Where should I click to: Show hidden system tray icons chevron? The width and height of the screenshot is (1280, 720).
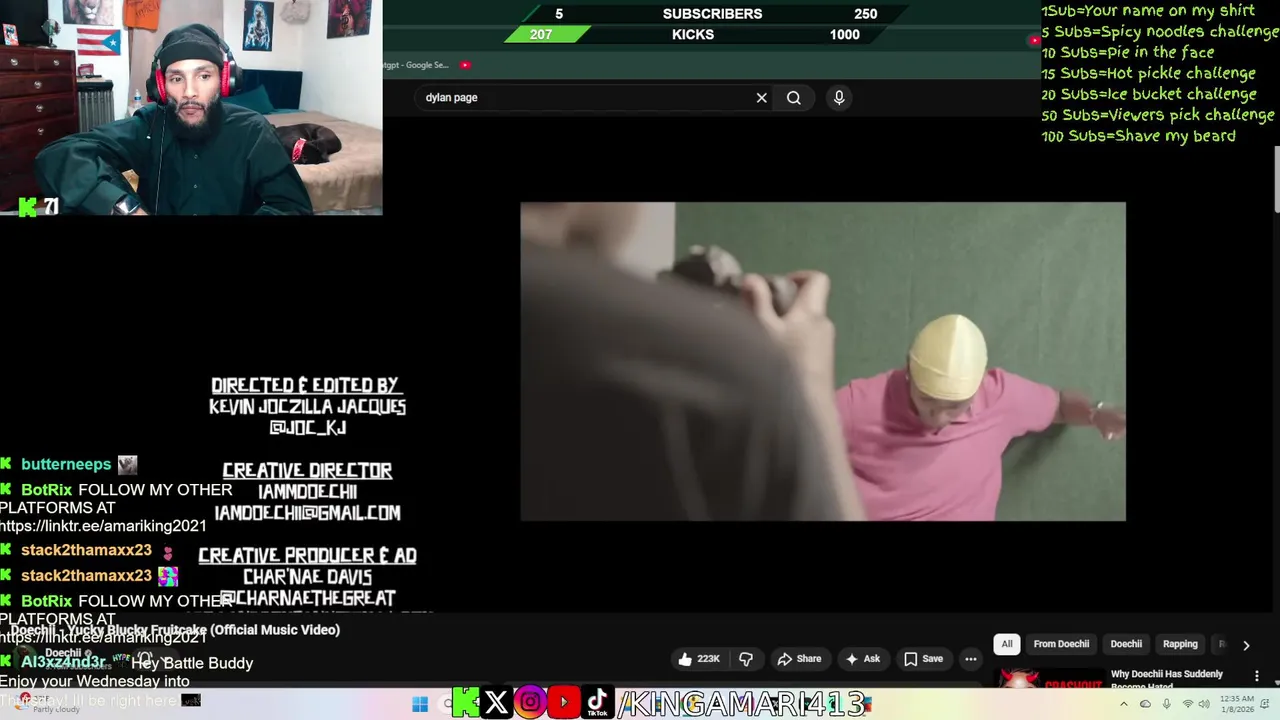[1124, 704]
